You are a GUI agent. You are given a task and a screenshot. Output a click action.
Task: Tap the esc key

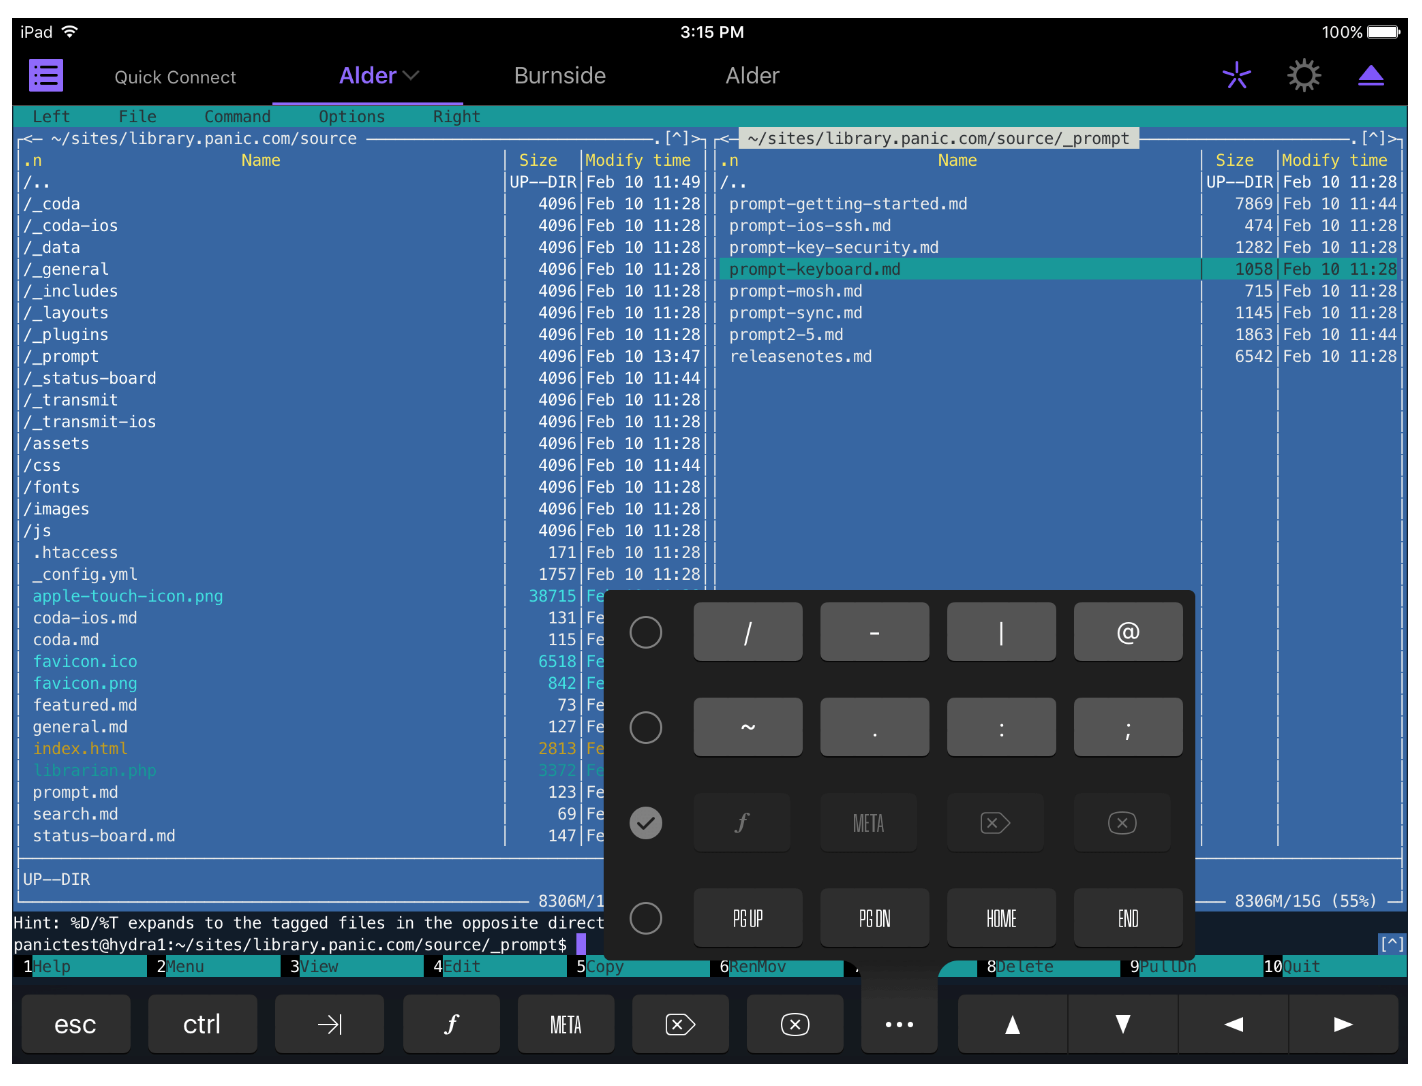click(75, 1024)
